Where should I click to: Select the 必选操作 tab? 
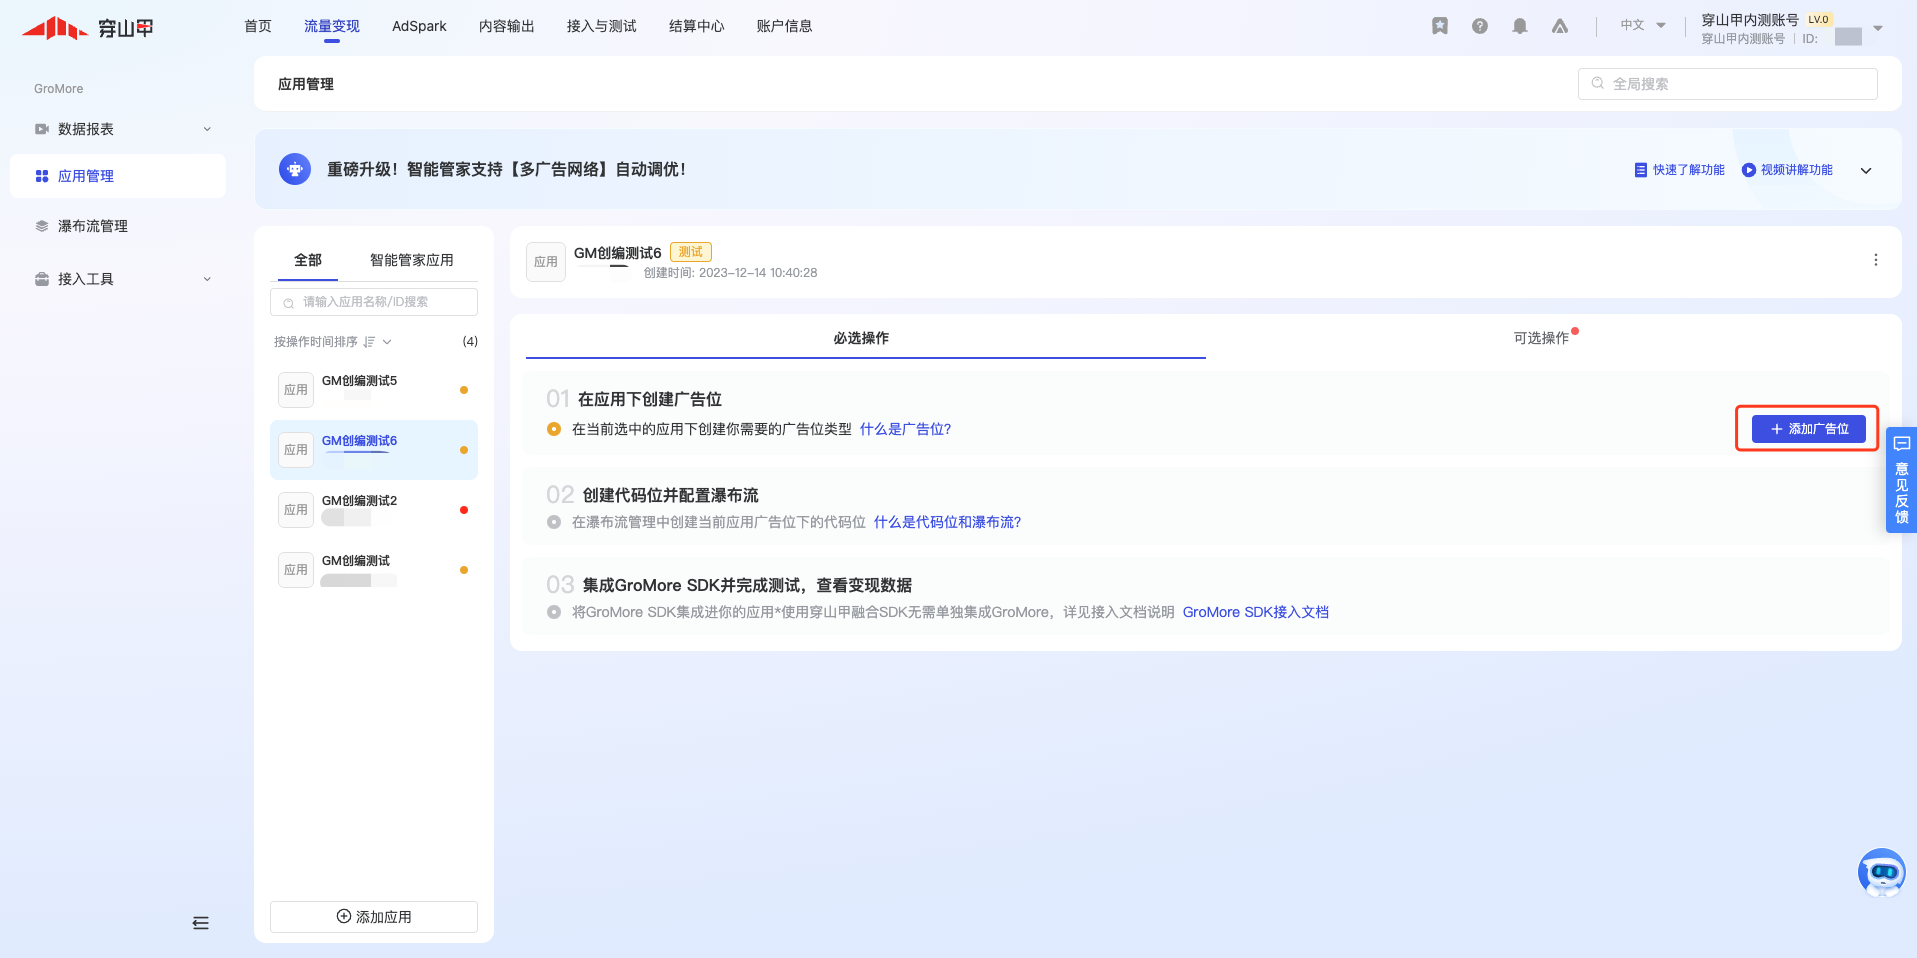click(861, 338)
